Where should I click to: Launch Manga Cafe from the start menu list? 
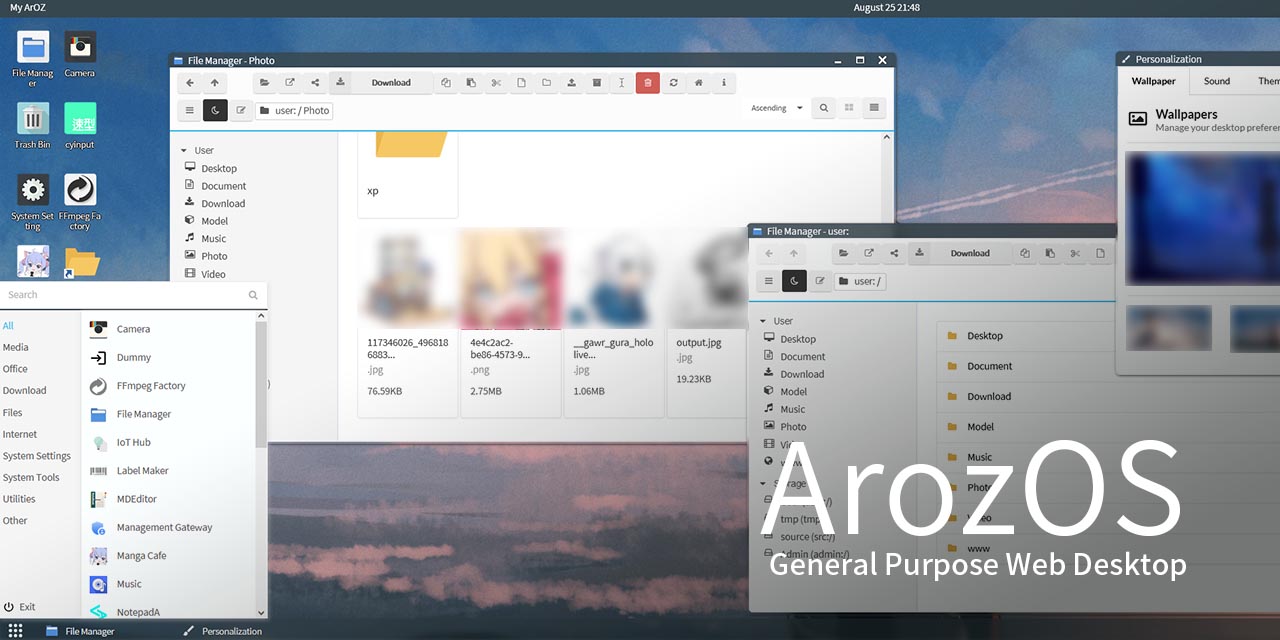click(141, 556)
